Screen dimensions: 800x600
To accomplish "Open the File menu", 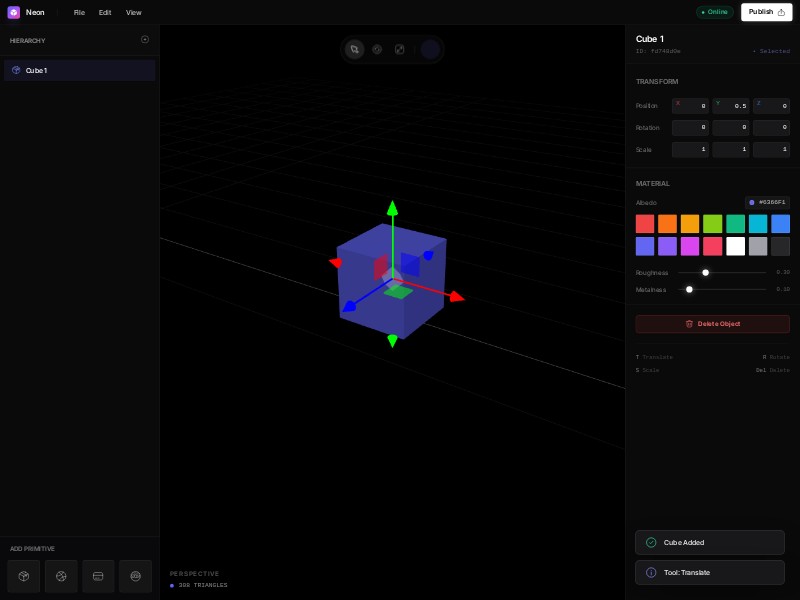I will point(78,13).
